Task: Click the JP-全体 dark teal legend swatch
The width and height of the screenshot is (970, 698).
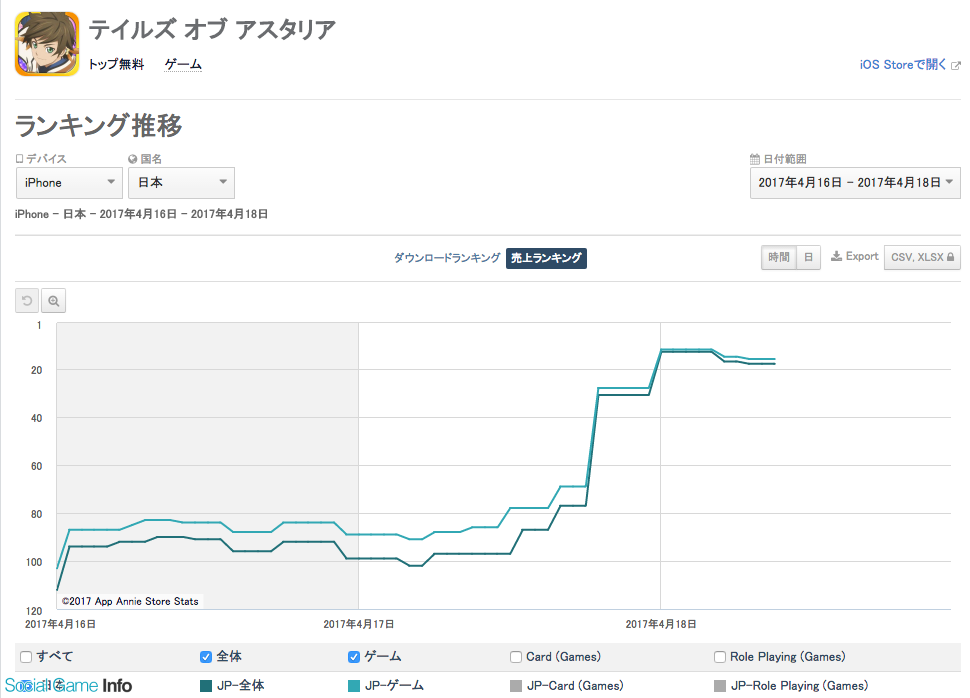Action: pos(206,686)
